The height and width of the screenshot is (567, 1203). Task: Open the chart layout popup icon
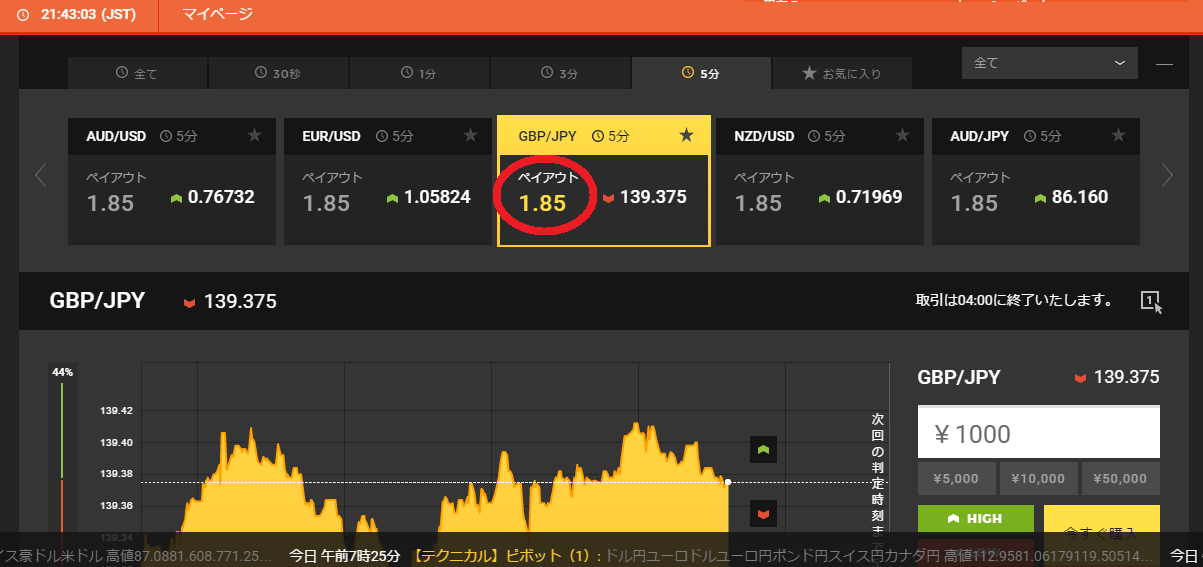tap(1151, 301)
